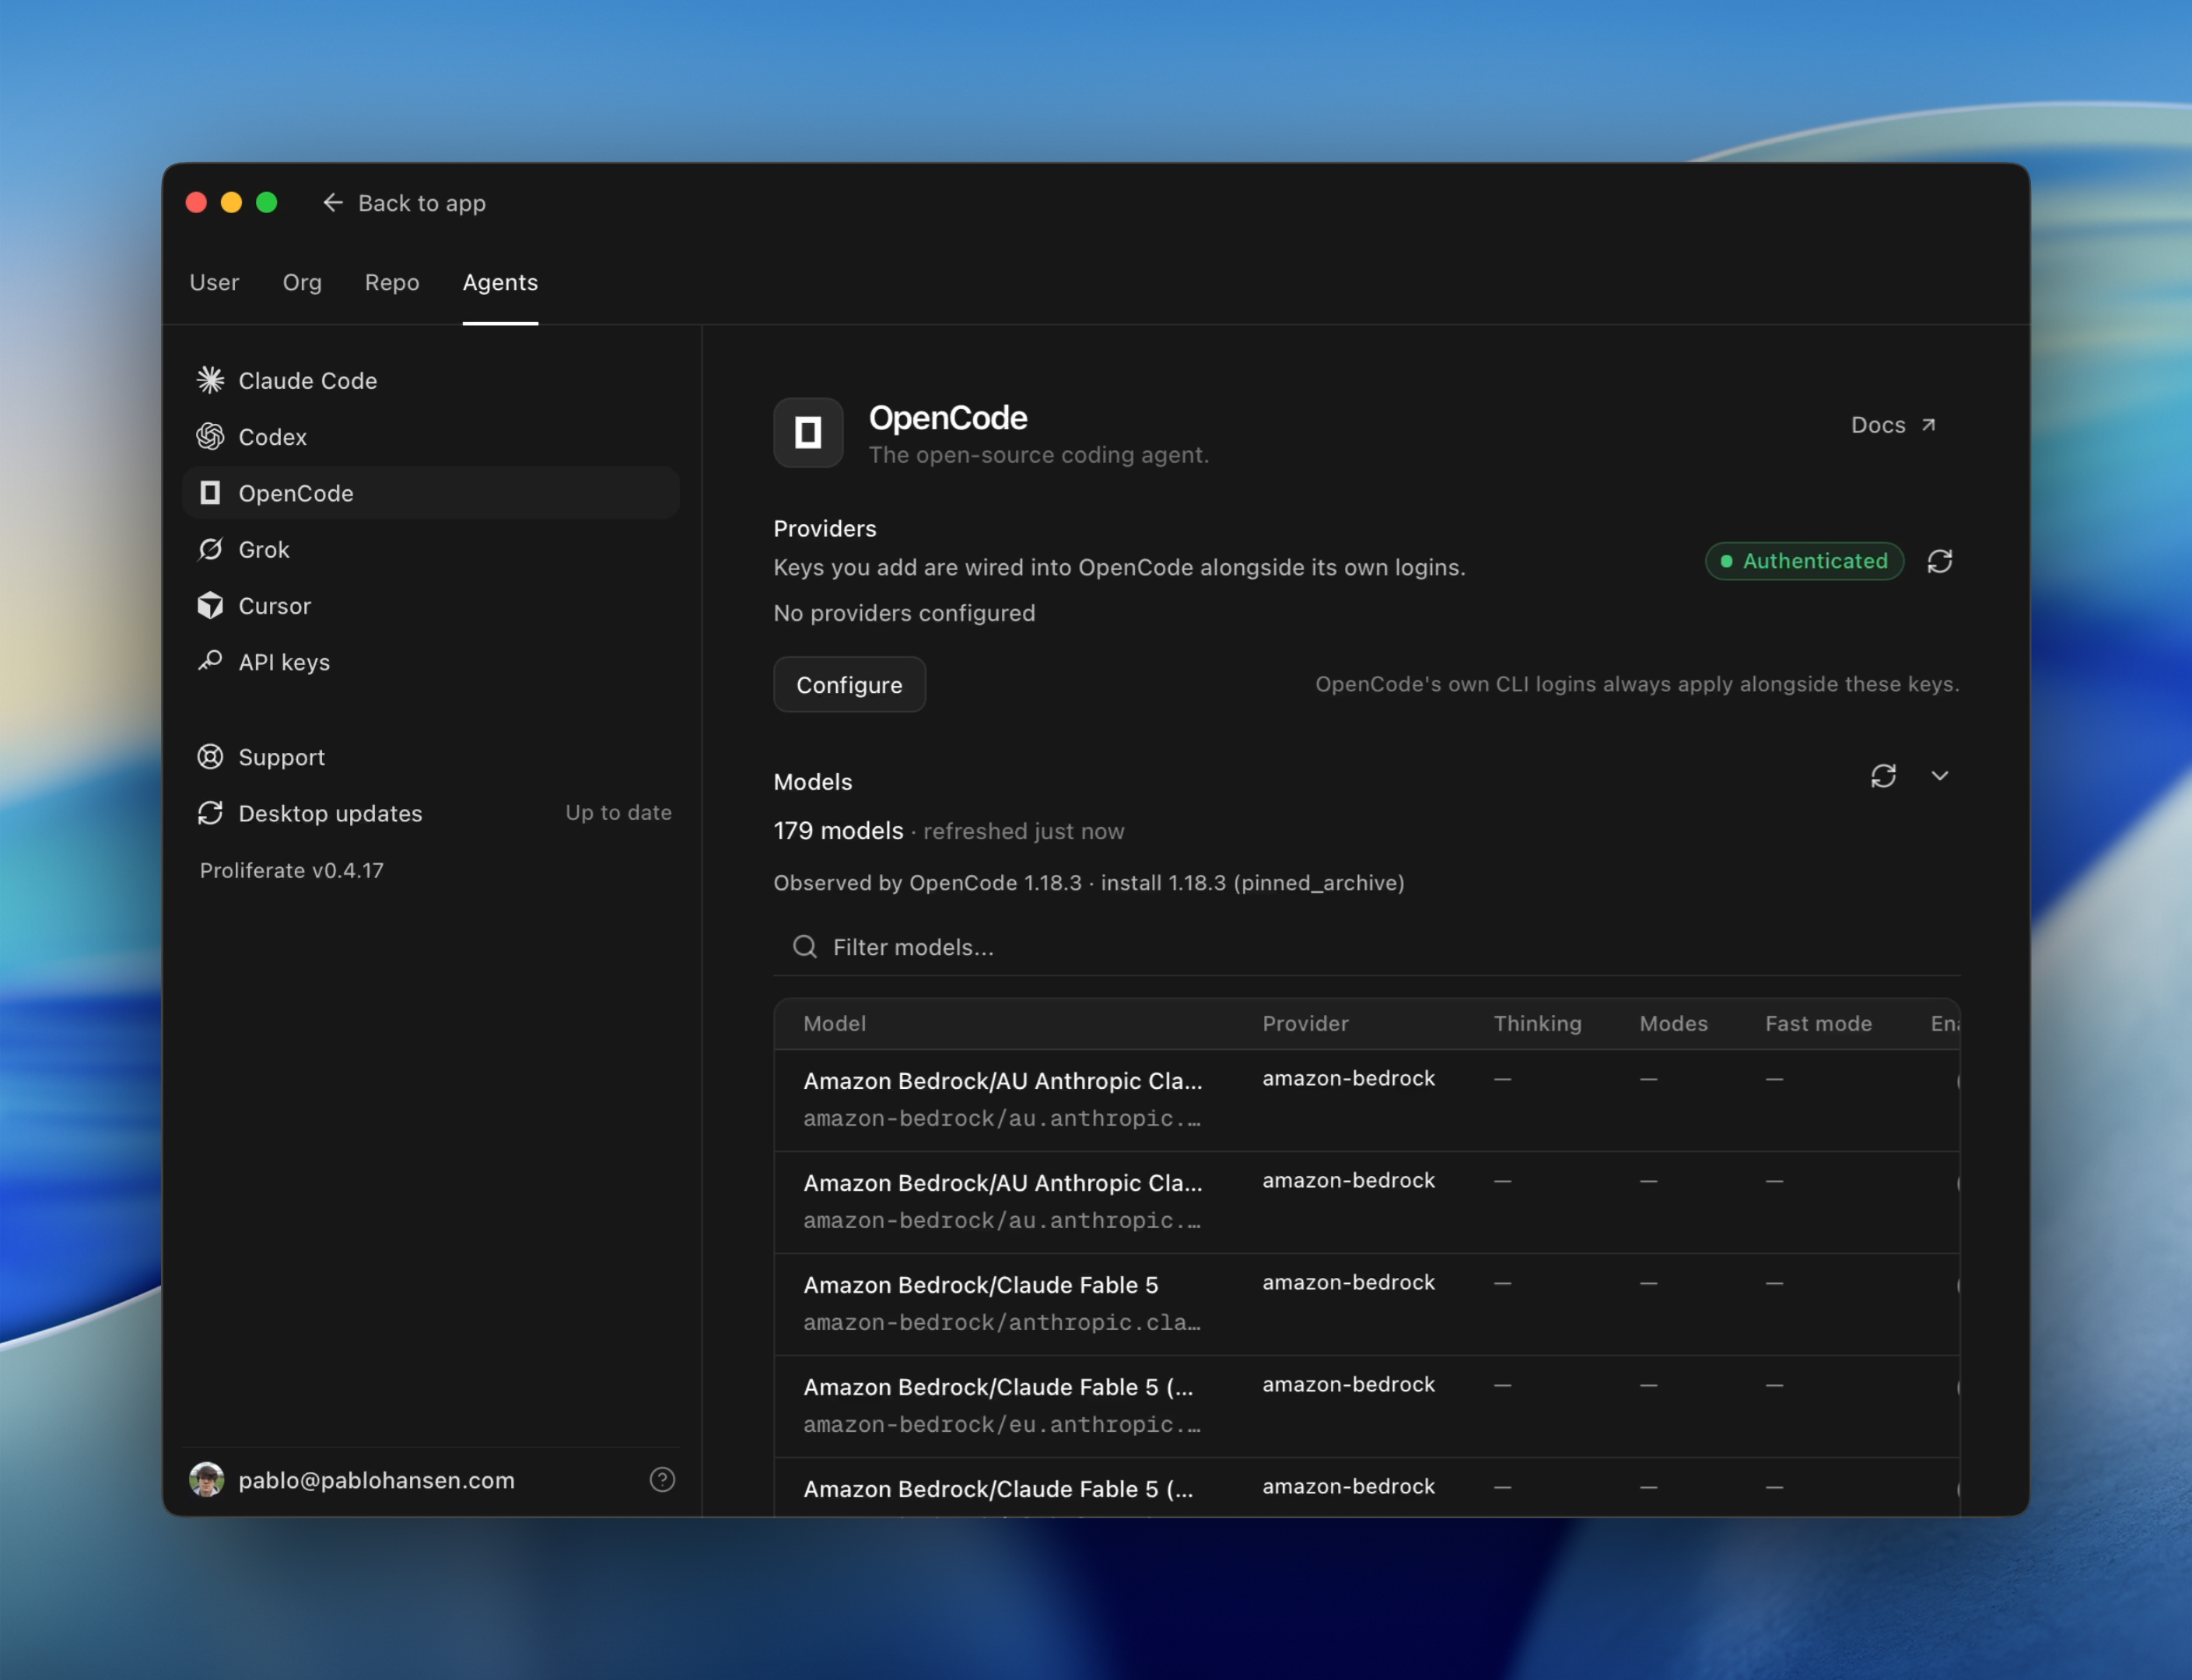2192x1680 pixels.
Task: Click the 179 models count text
Action: coord(838,830)
